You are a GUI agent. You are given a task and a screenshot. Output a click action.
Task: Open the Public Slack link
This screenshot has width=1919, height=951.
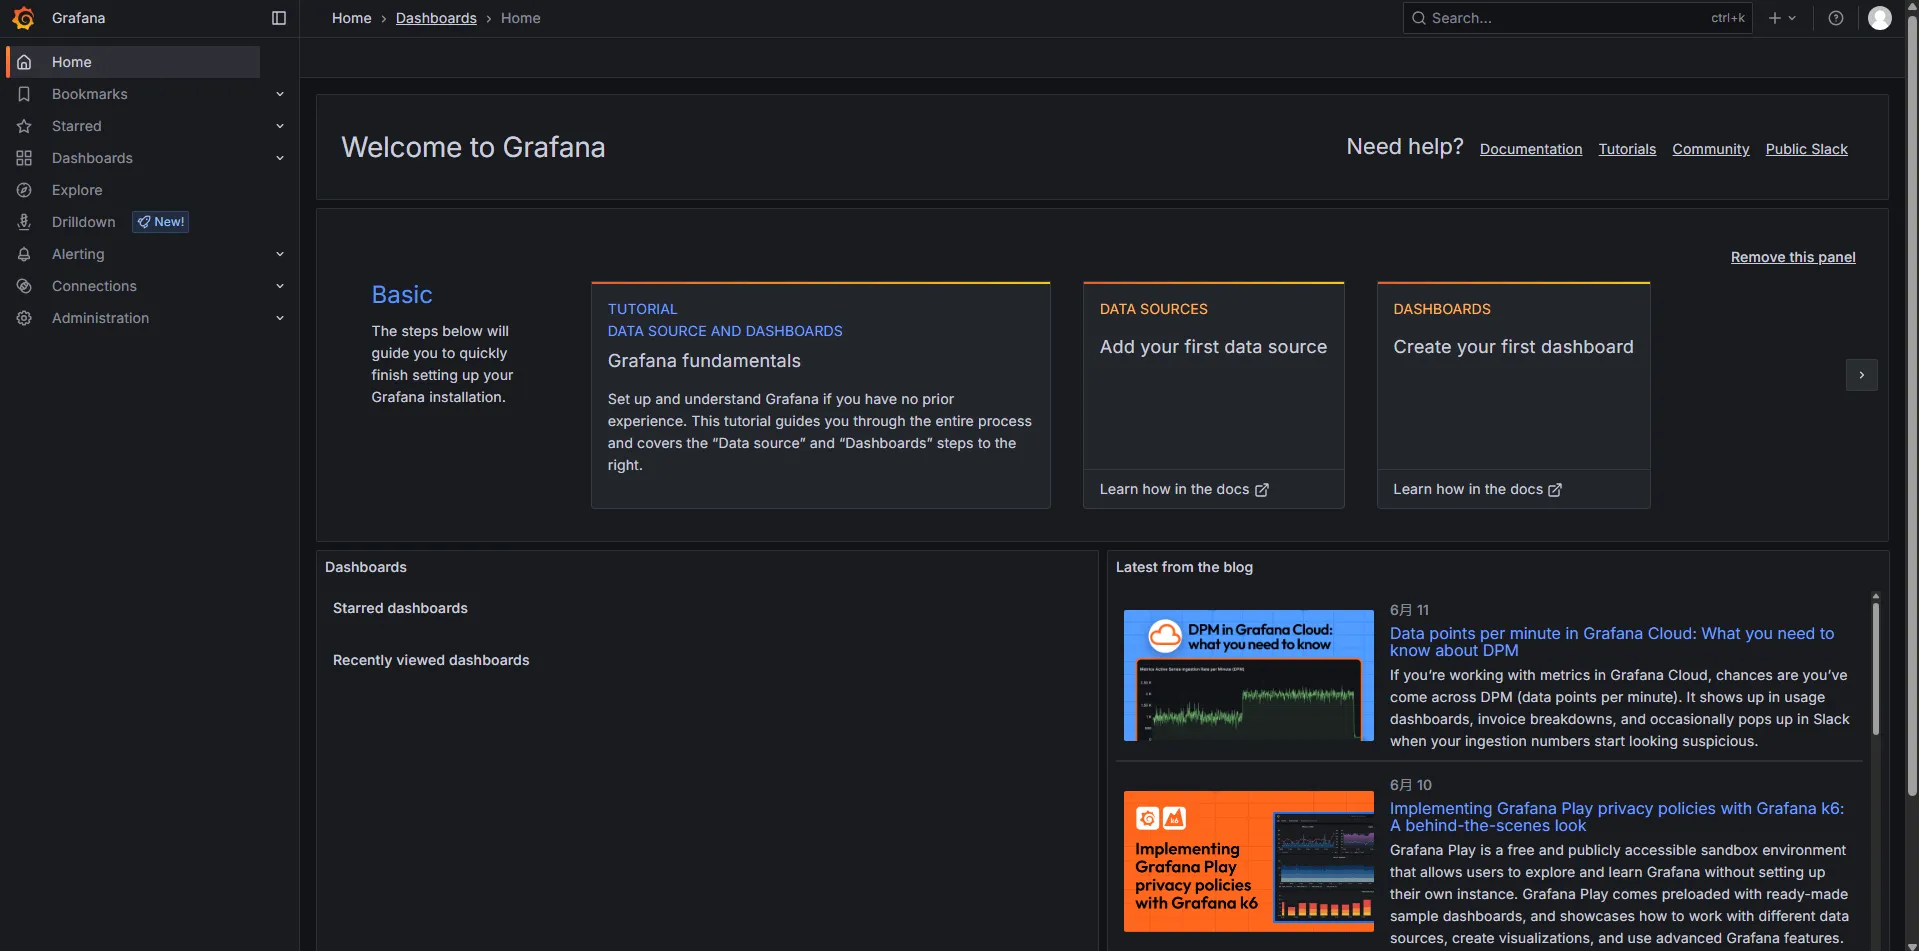tap(1806, 149)
